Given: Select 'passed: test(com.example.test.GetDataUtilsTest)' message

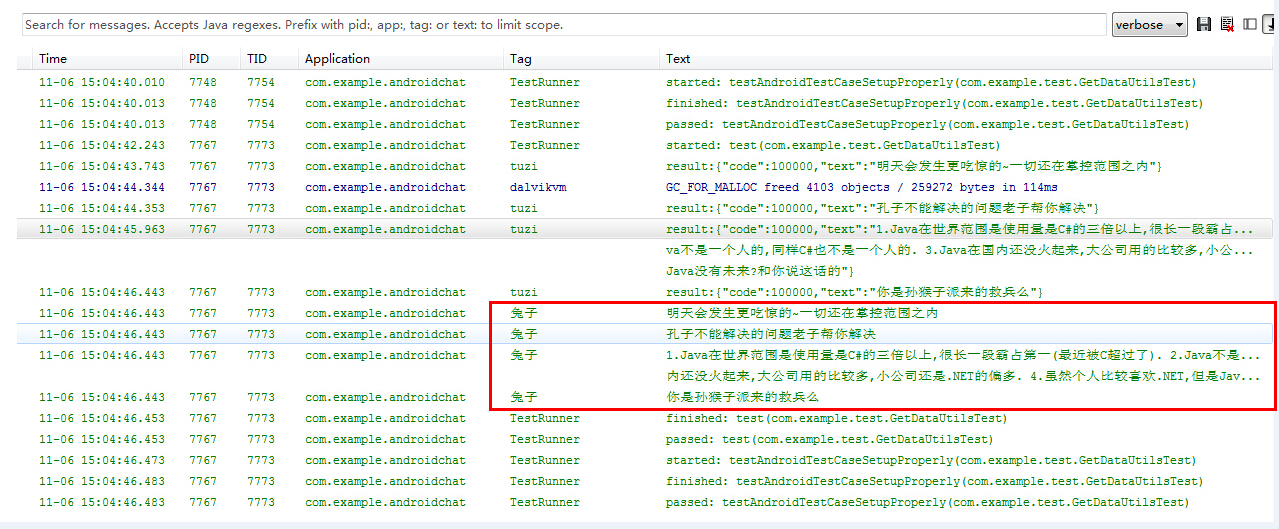Looking at the screenshot, I should 829,440.
